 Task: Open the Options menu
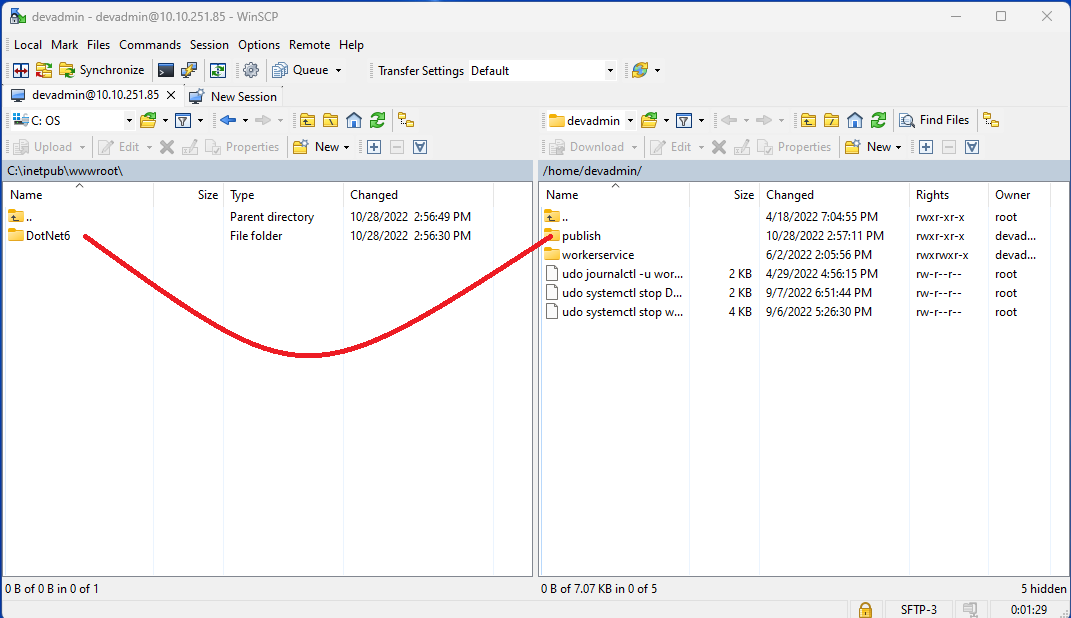click(x=259, y=45)
